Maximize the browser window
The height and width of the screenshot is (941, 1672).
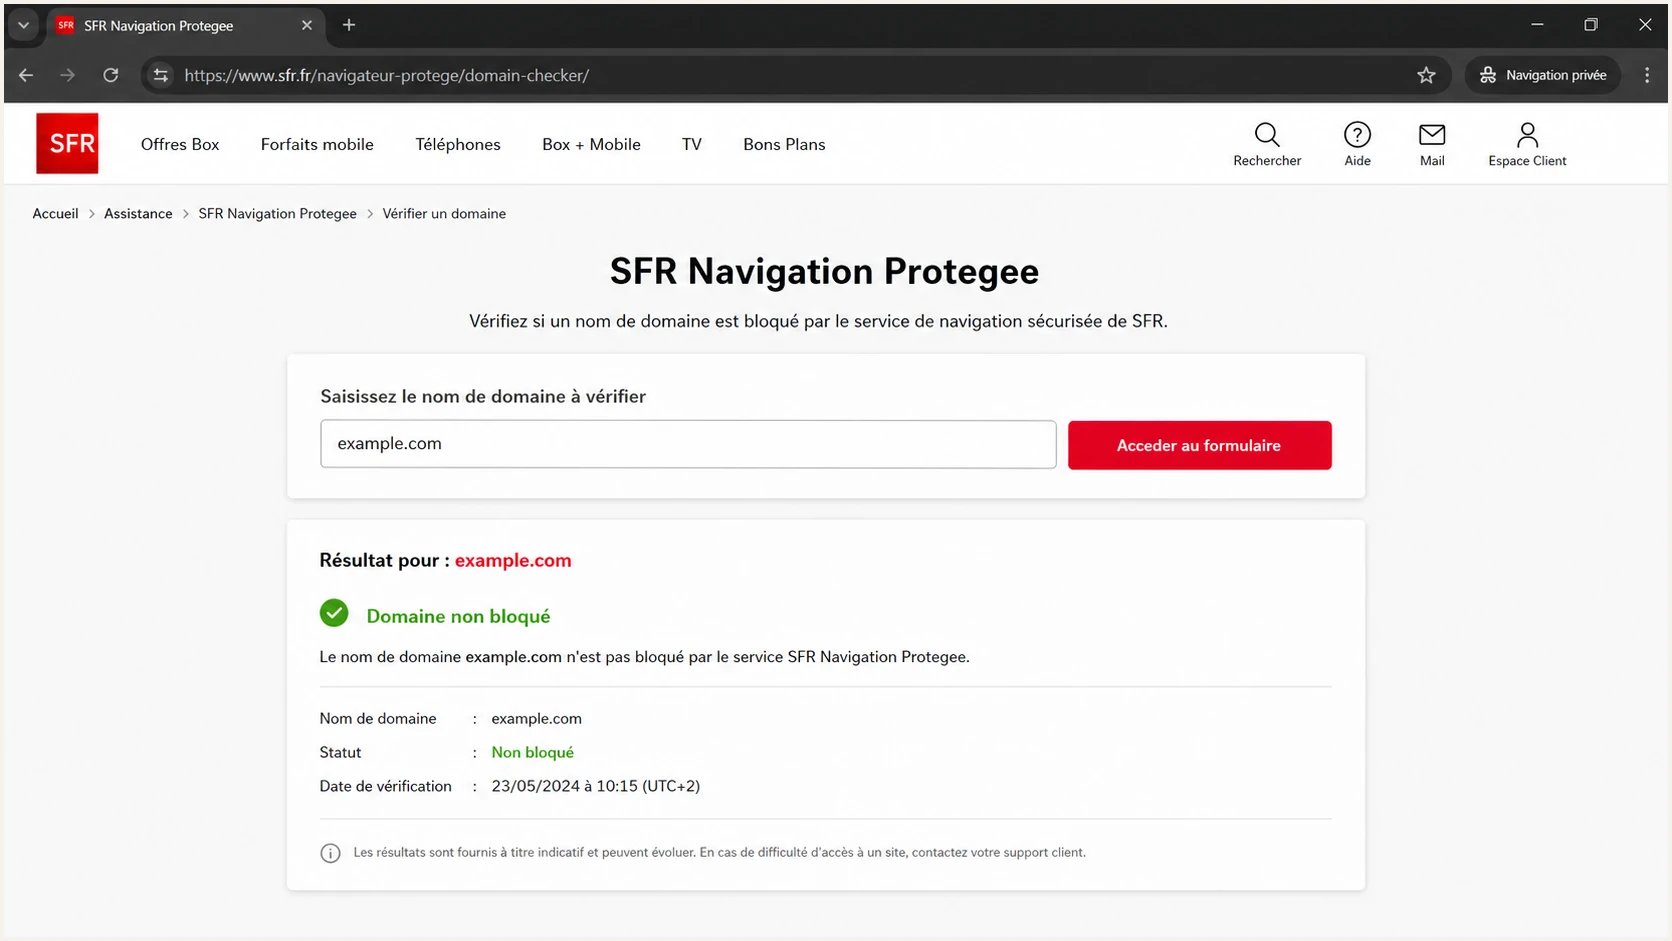click(x=1590, y=25)
